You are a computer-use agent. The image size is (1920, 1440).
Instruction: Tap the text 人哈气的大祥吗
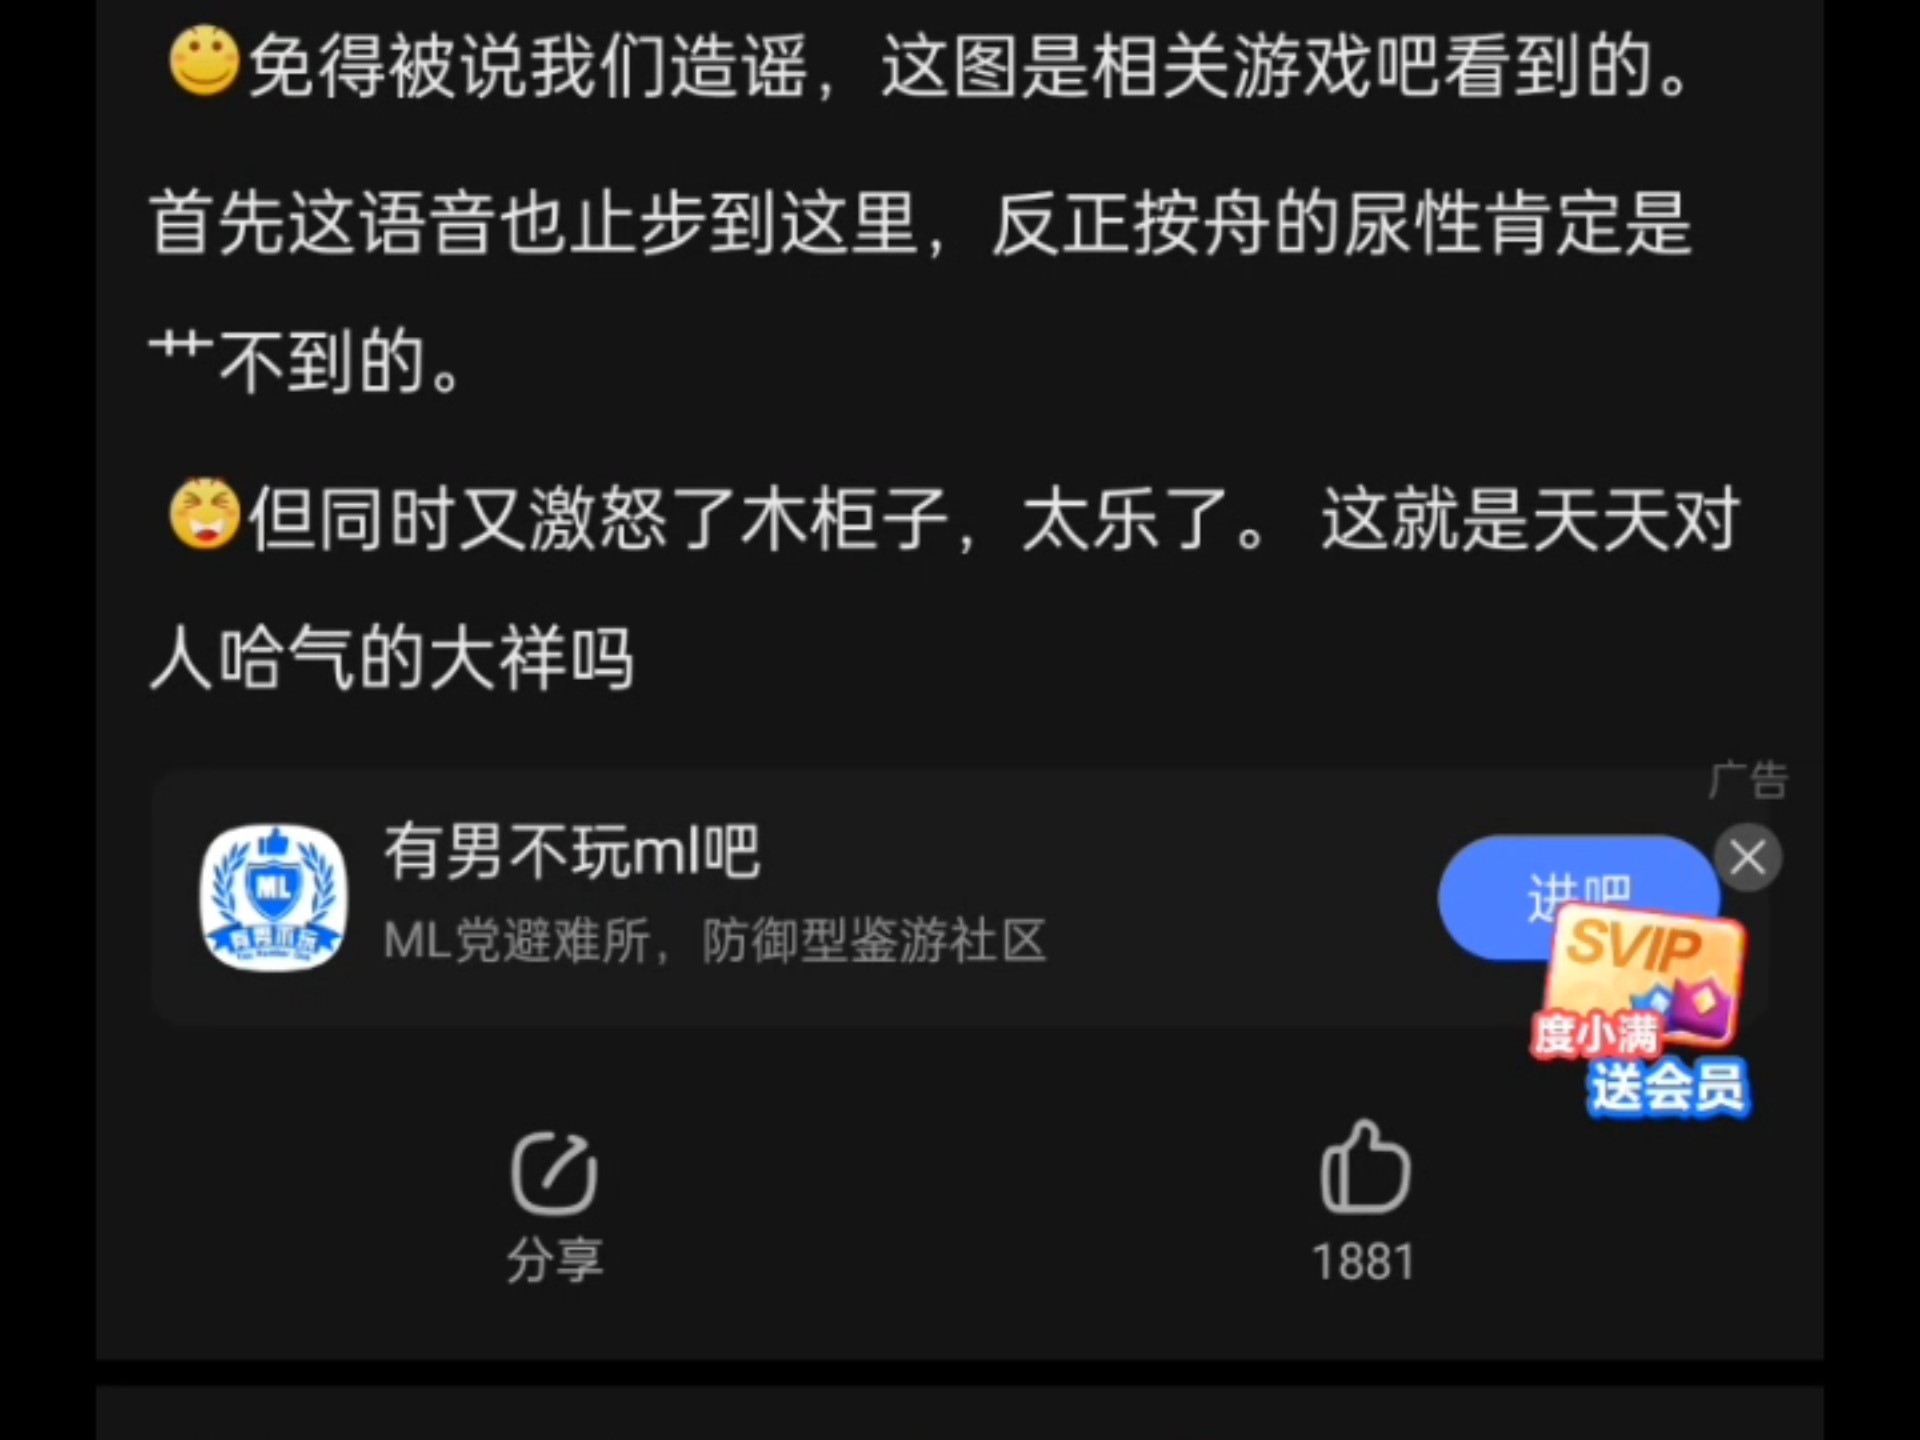pyautogui.click(x=392, y=660)
